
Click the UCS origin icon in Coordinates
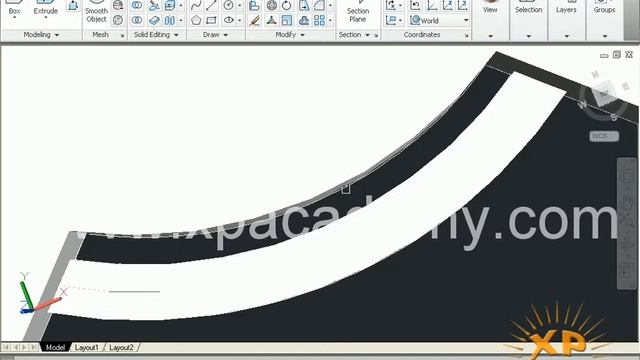tap(432, 5)
